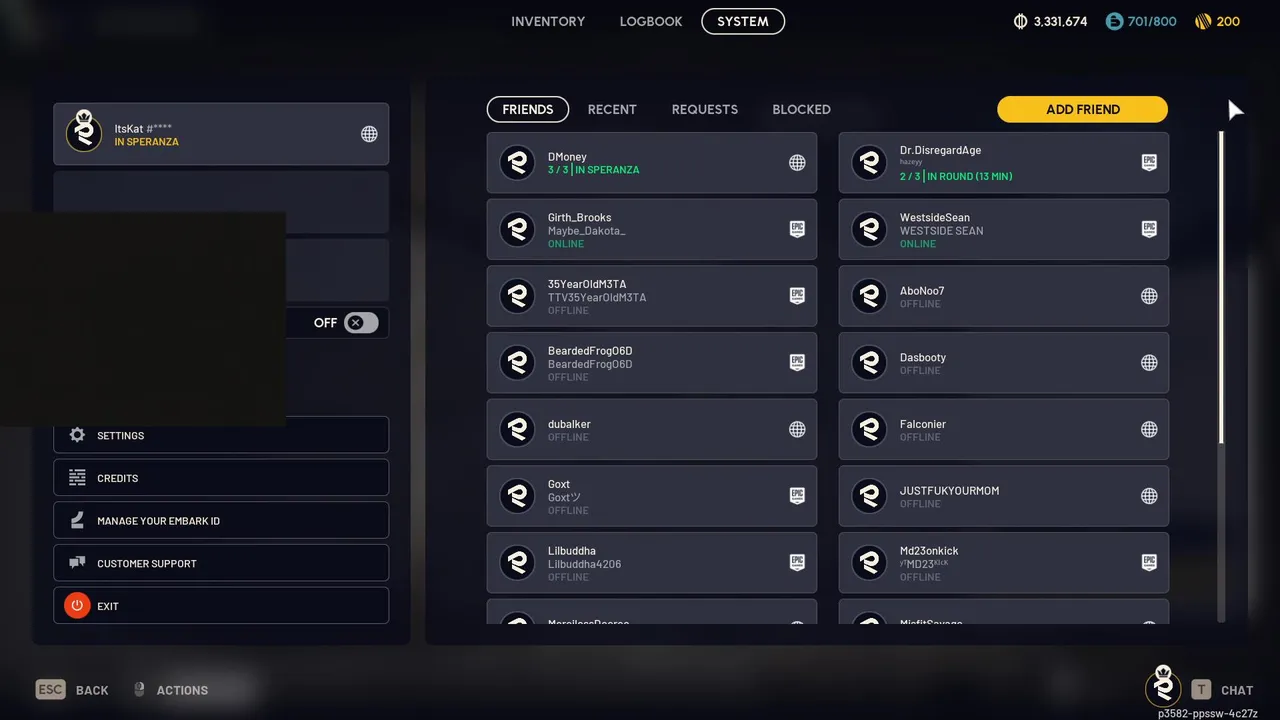Open Settings
The height and width of the screenshot is (720, 1280).
tap(221, 435)
